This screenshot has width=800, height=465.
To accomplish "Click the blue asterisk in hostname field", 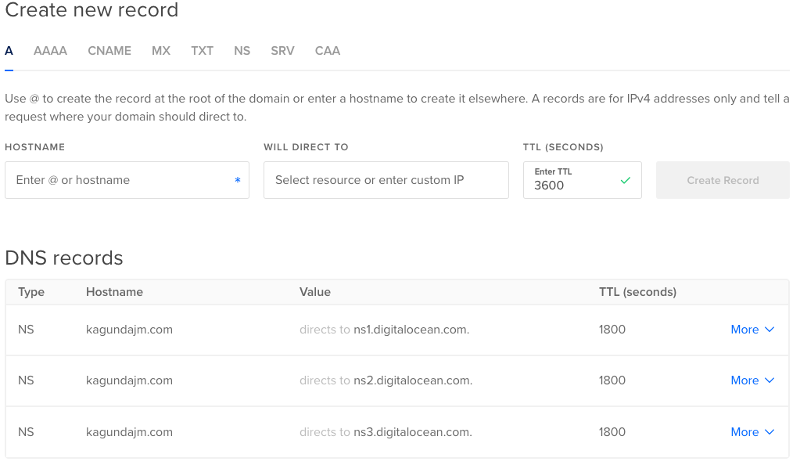I will pos(237,180).
